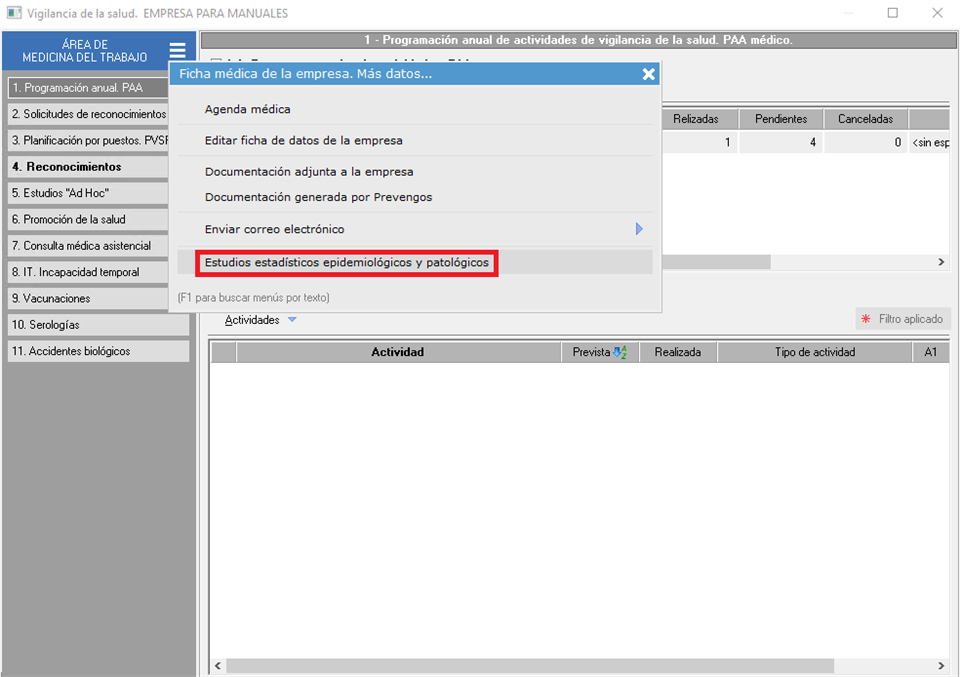Screen dimensions: 960x677
Task: Open Documentación adjunta a la empresa
Action: point(308,172)
